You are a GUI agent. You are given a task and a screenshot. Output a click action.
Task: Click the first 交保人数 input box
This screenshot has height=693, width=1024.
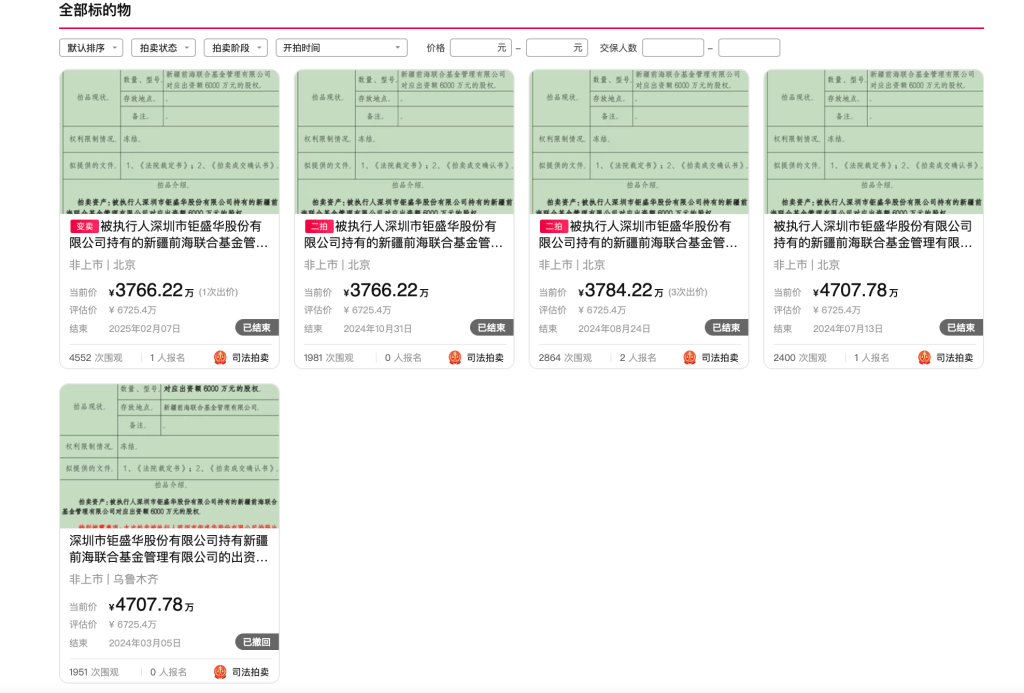673,47
